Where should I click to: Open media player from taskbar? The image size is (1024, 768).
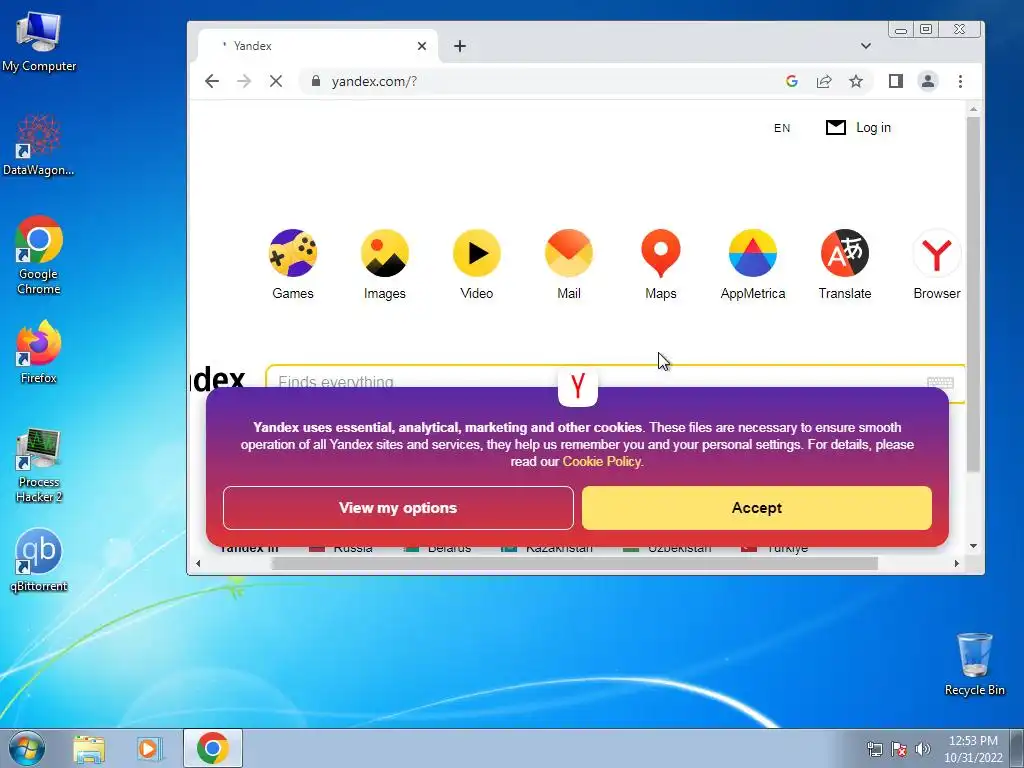click(148, 748)
